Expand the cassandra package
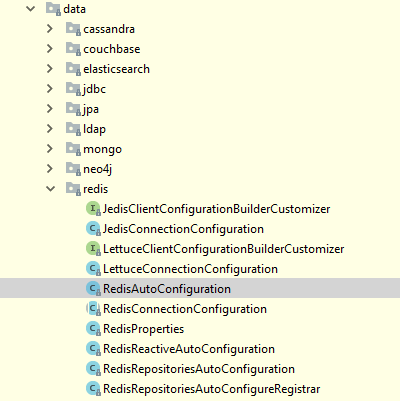Image resolution: width=400 pixels, height=401 pixels. [x=50, y=29]
